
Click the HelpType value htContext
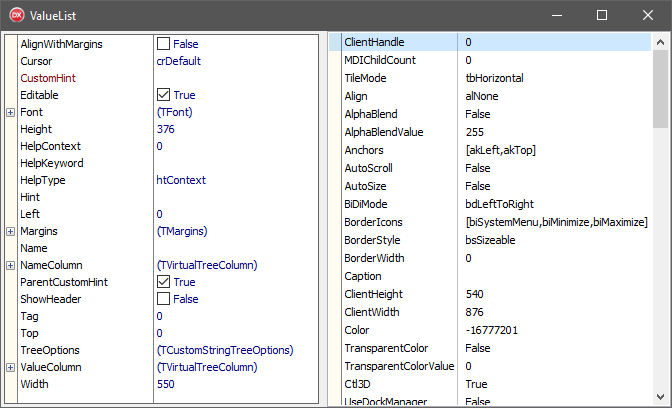(181, 180)
